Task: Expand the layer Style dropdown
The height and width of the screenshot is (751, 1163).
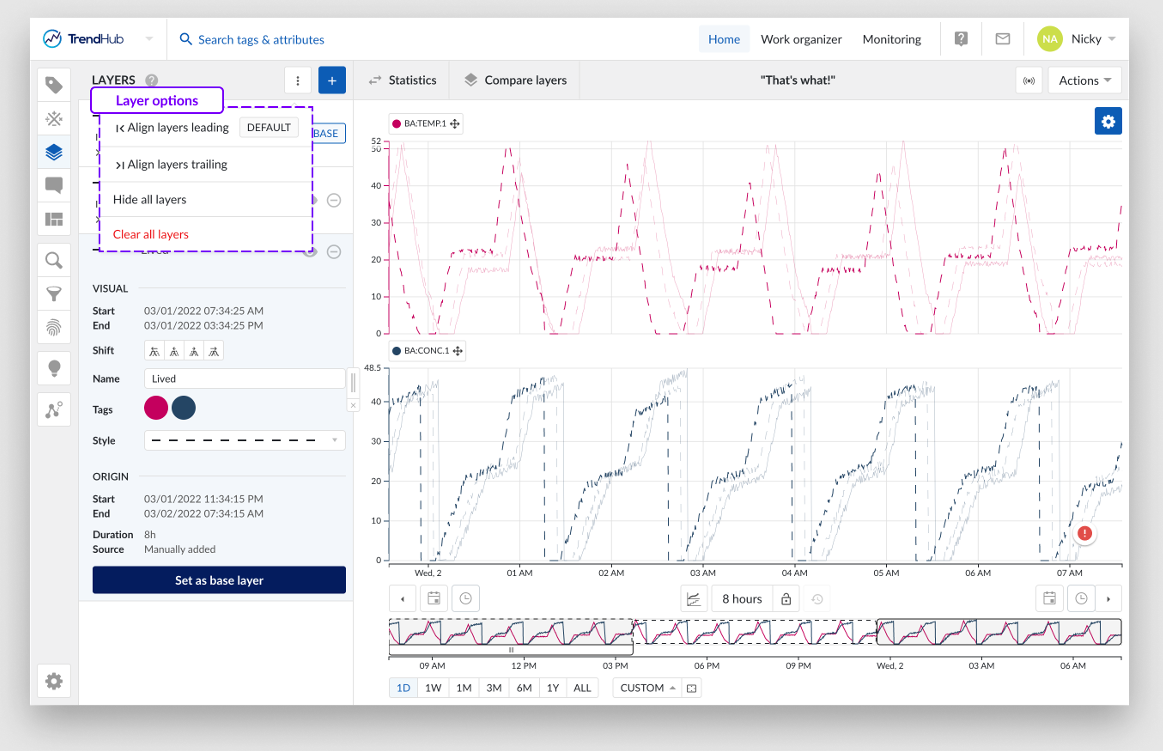Action: pos(245,440)
